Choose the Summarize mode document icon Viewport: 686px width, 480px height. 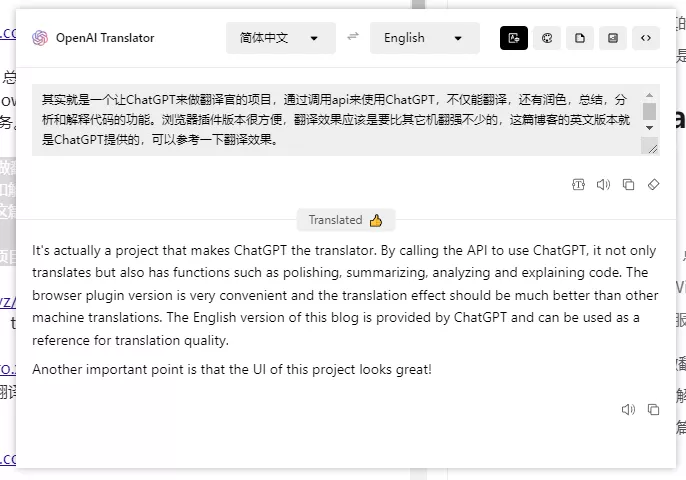(x=580, y=38)
